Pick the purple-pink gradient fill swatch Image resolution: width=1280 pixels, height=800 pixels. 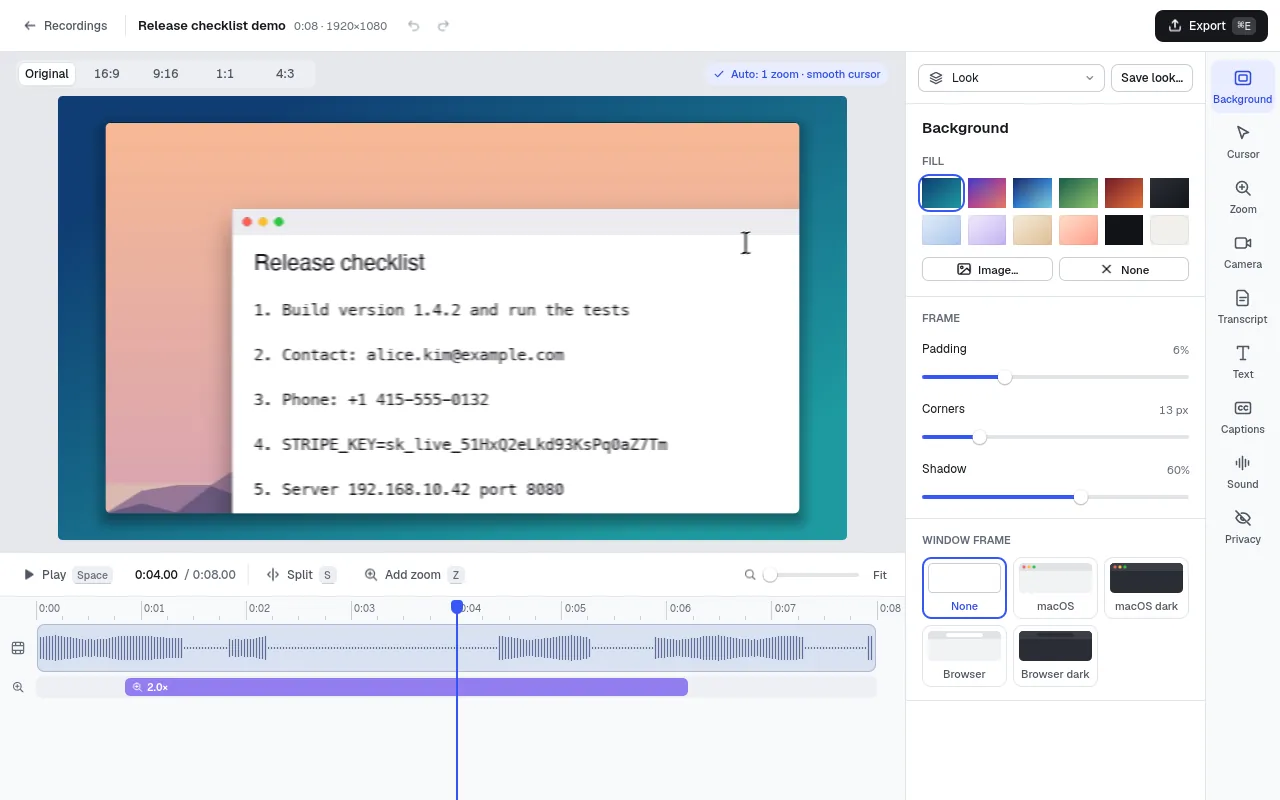987,193
